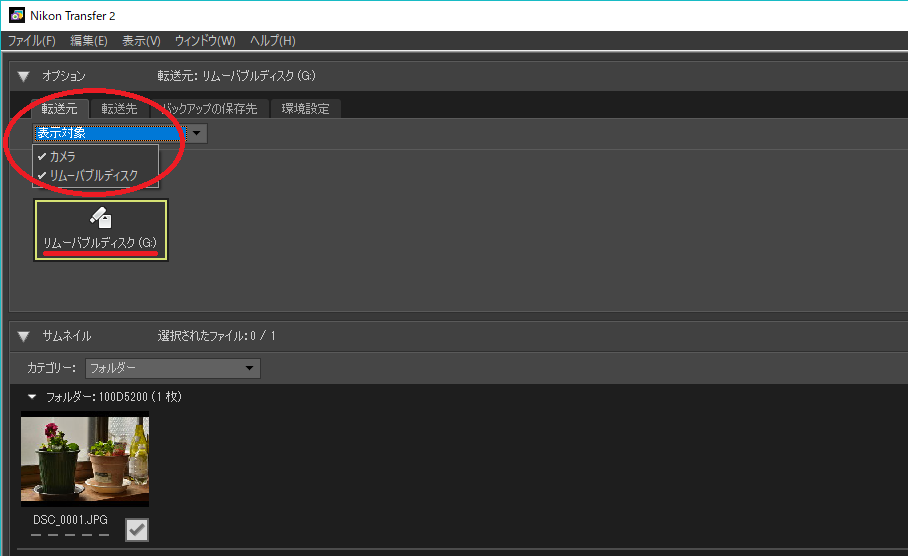Switch to the 転送先 tab

pyautogui.click(x=119, y=108)
